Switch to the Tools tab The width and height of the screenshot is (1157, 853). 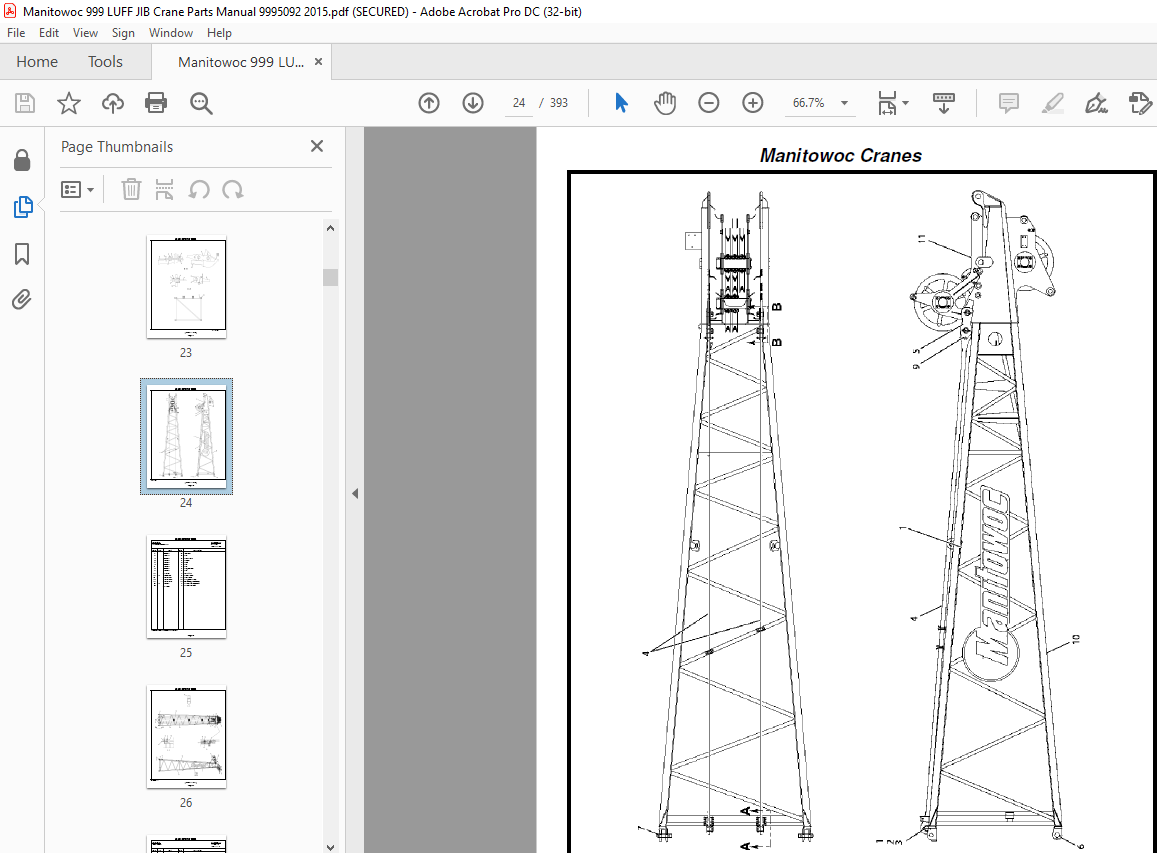(x=106, y=62)
